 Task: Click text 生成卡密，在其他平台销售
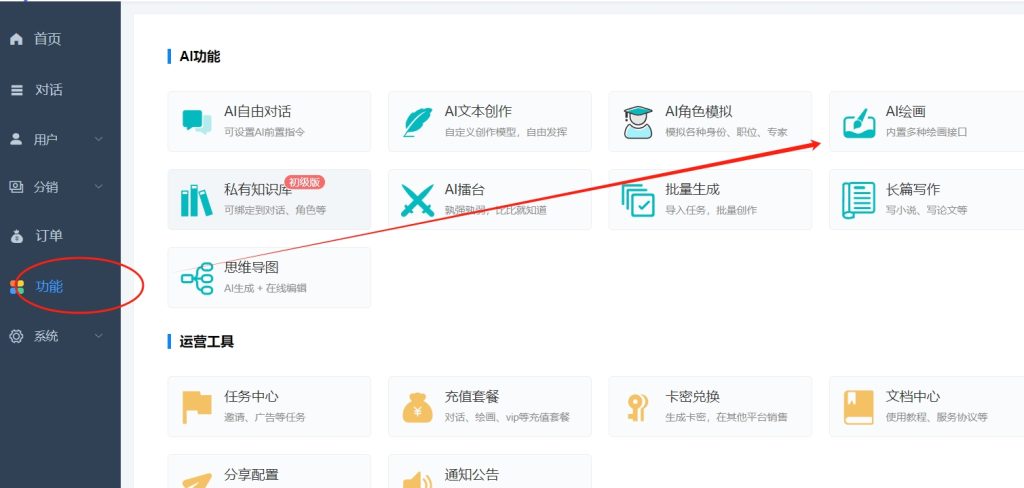[726, 417]
